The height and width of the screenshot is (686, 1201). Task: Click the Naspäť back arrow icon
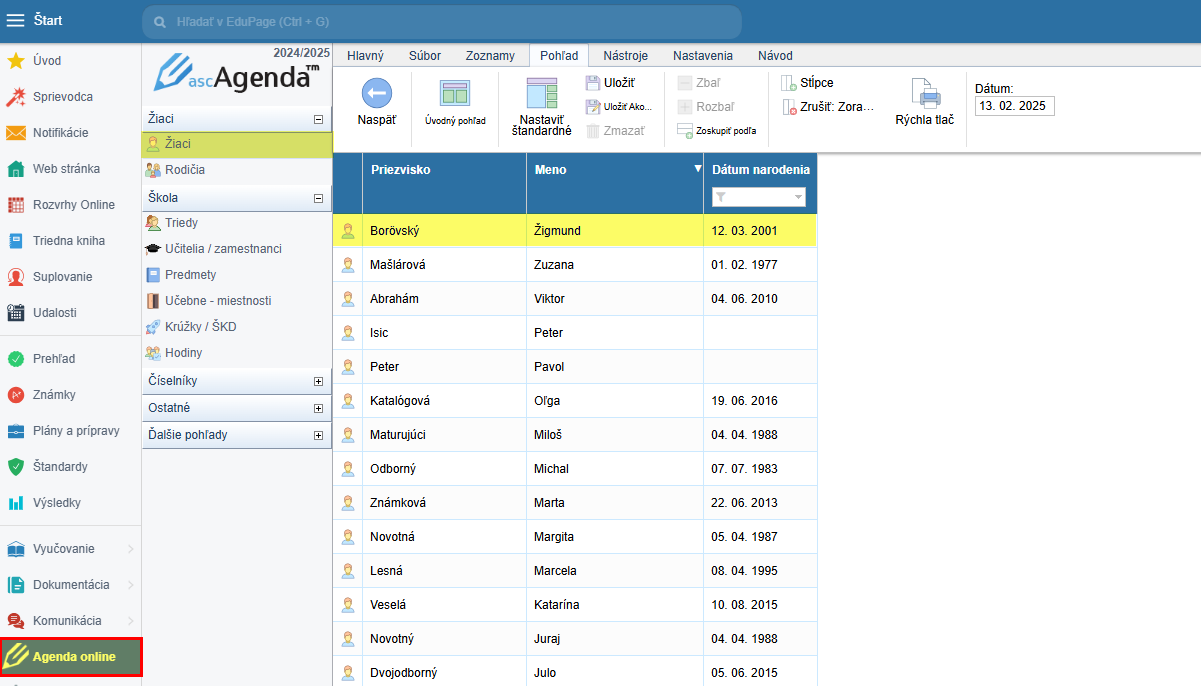point(376,94)
